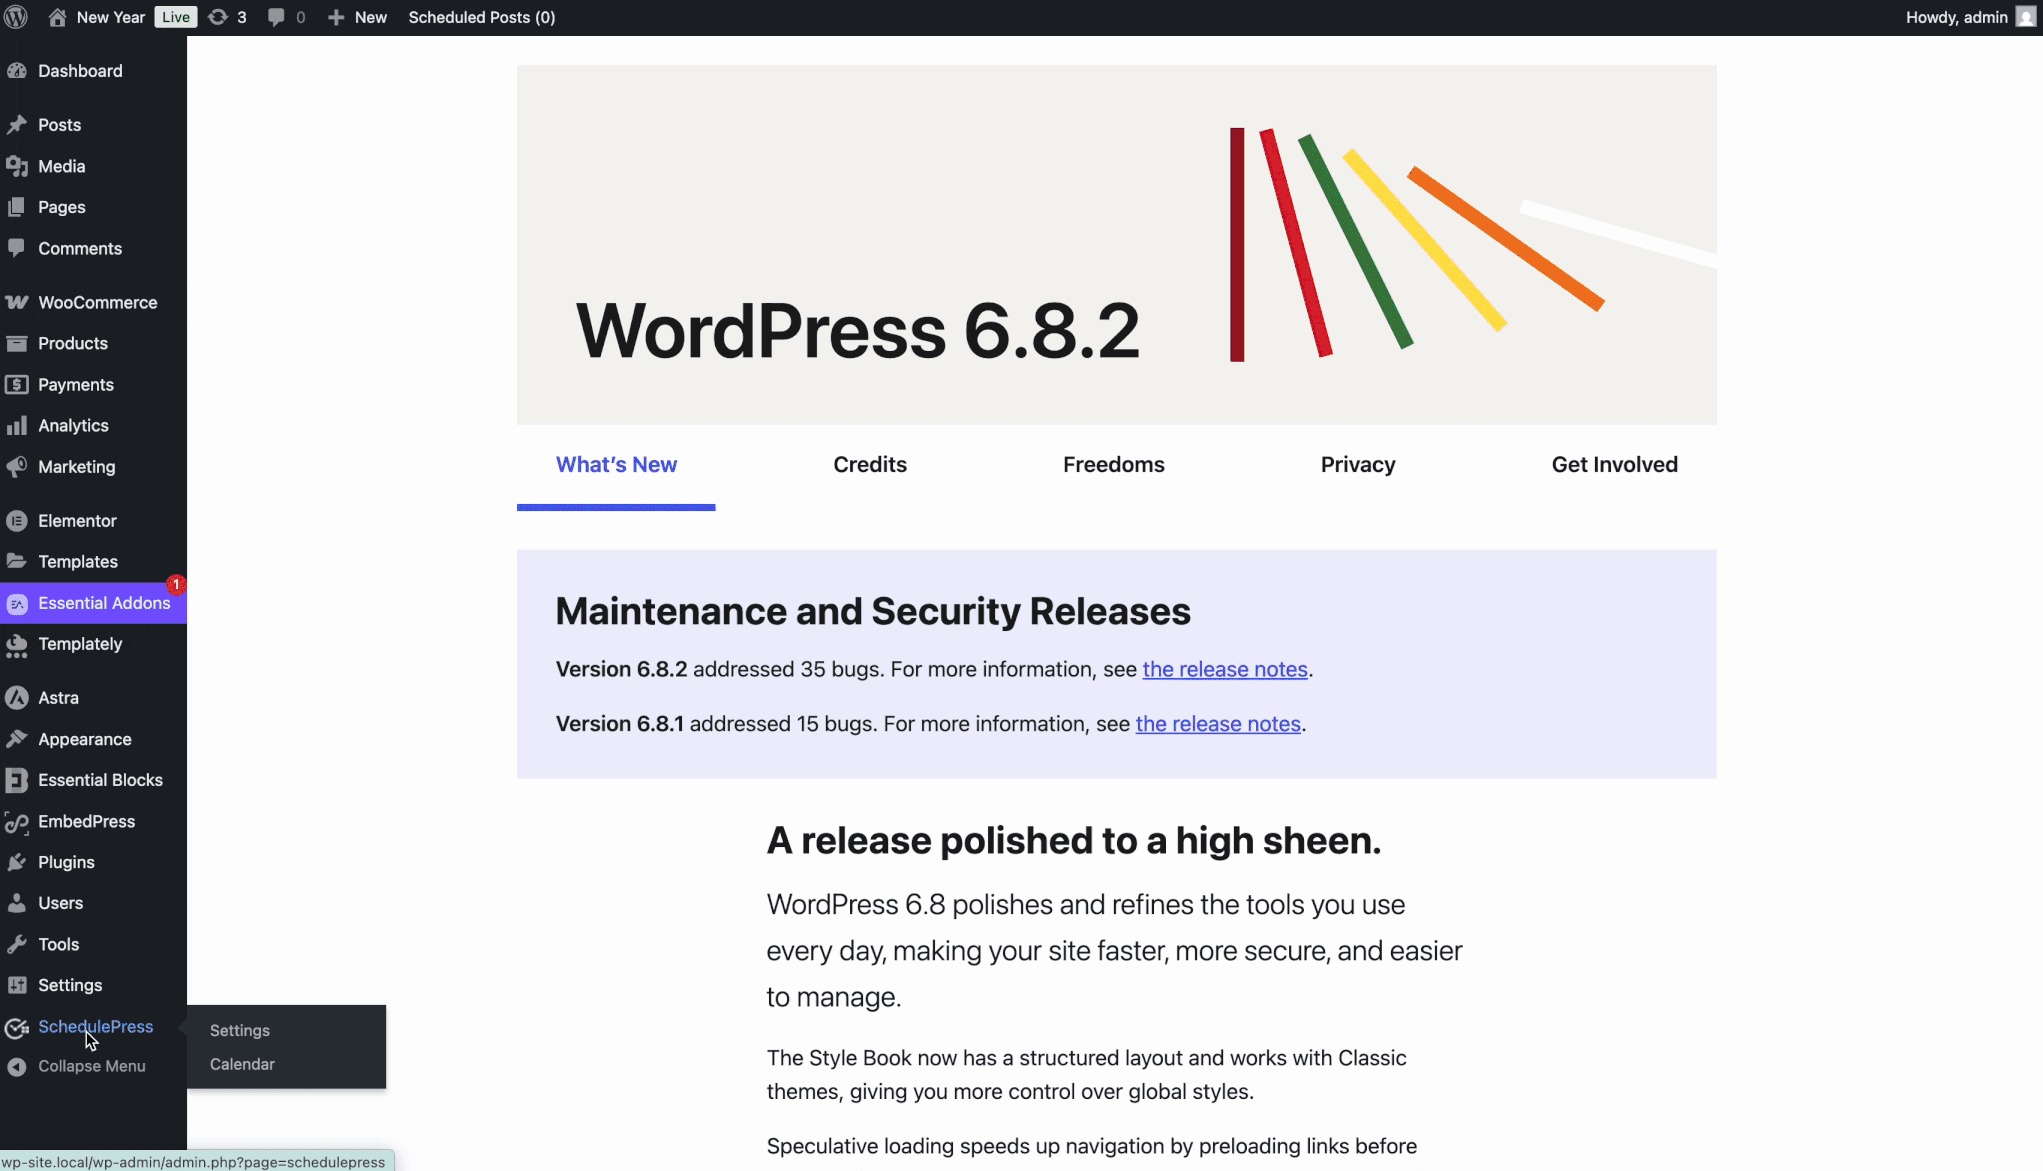The image size is (2043, 1171).
Task: Click the Tools wrench icon
Action: pos(17,944)
